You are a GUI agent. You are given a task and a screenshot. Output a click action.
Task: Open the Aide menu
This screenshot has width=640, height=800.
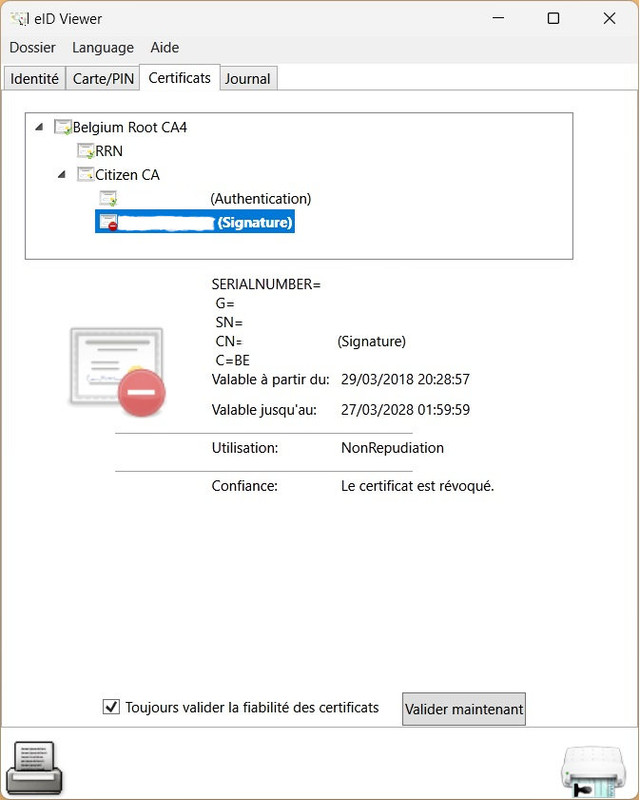(165, 47)
